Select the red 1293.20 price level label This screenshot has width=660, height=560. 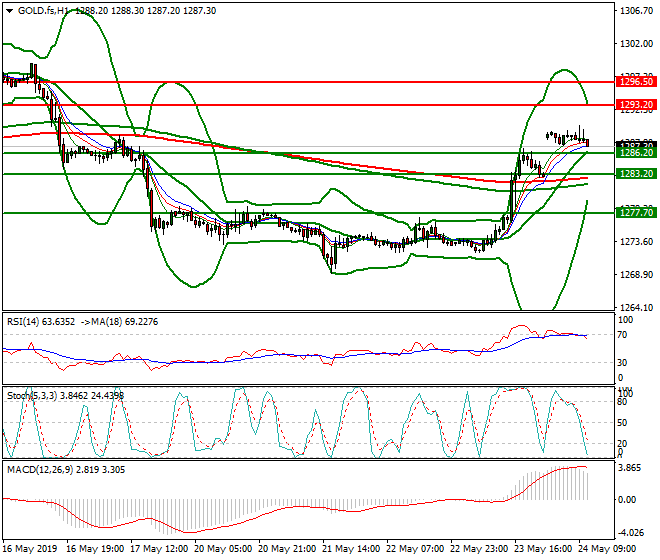pos(636,104)
